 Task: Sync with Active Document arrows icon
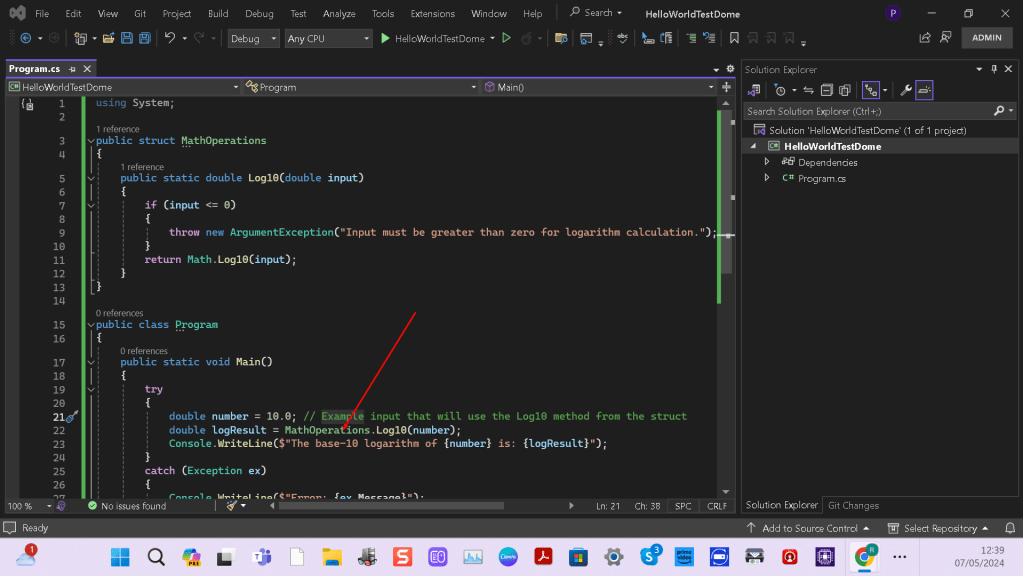point(808,90)
